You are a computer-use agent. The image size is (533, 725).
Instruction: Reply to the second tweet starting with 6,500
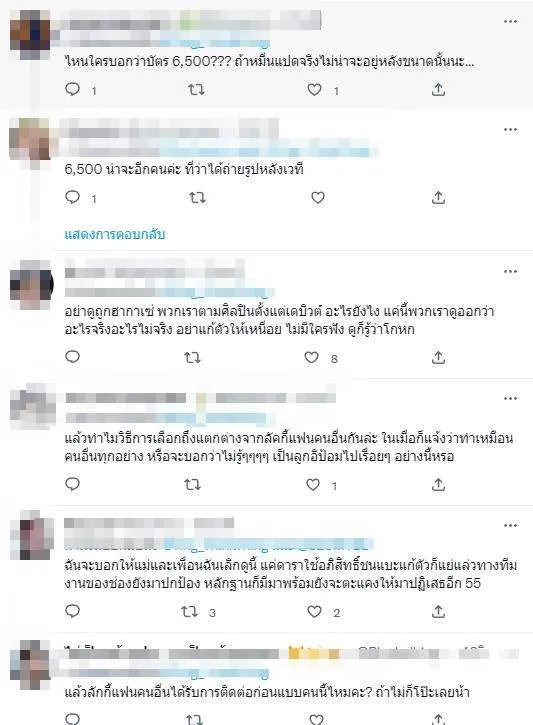pos(73,197)
